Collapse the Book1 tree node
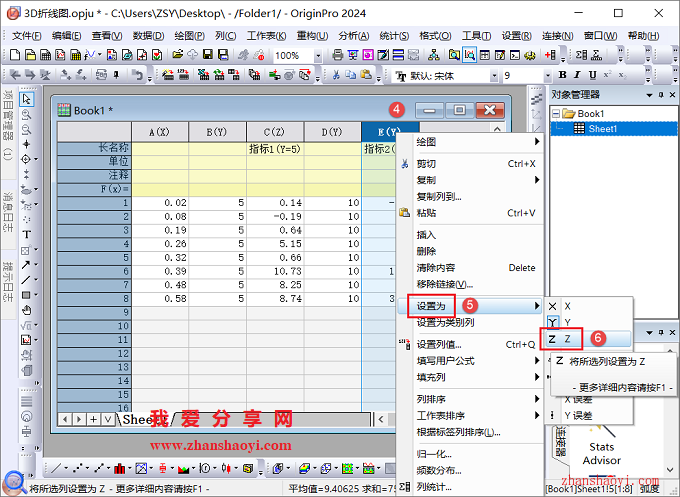The image size is (680, 497). [556, 114]
